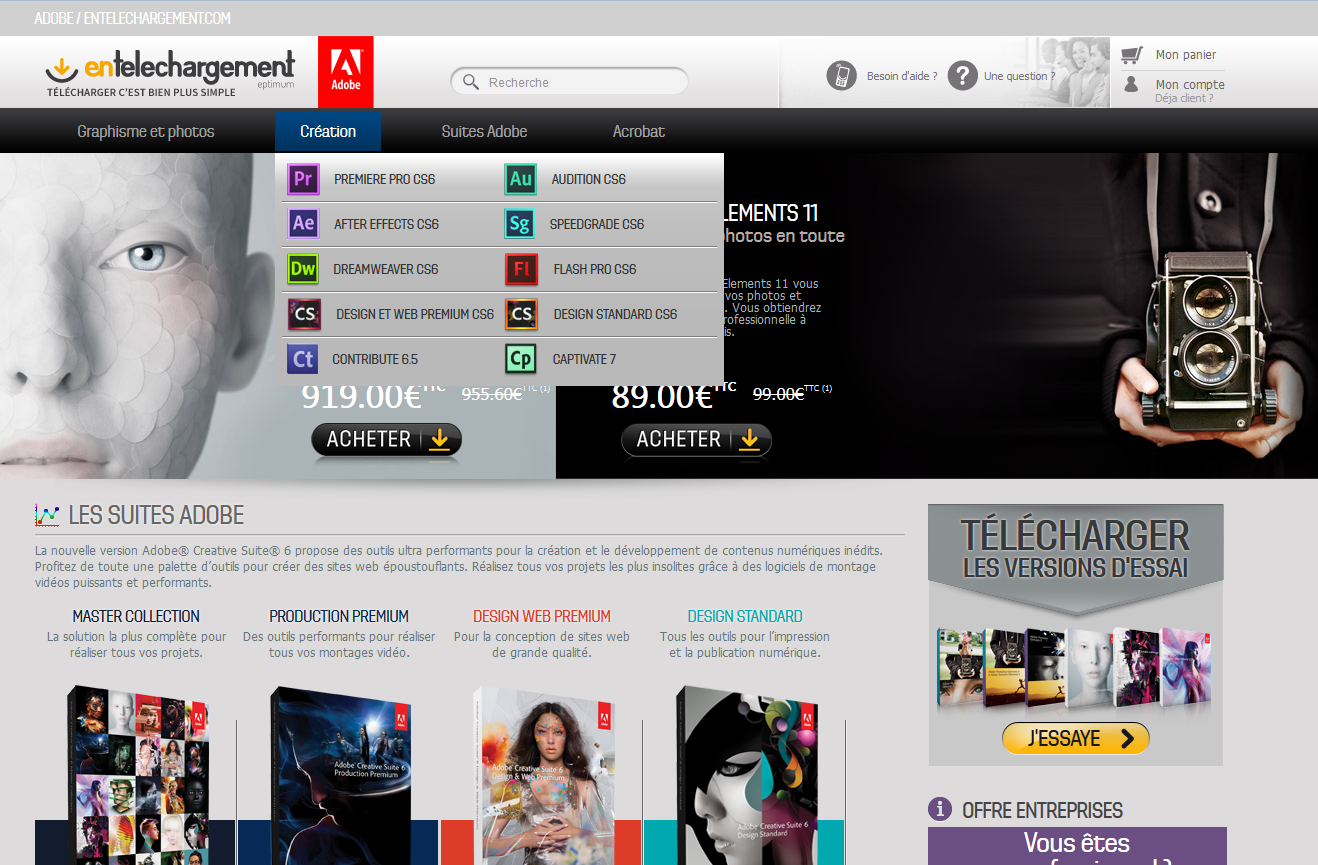Click the Design et Web Premium CS icon
Viewport: 1318px width, 865px height.
(304, 314)
